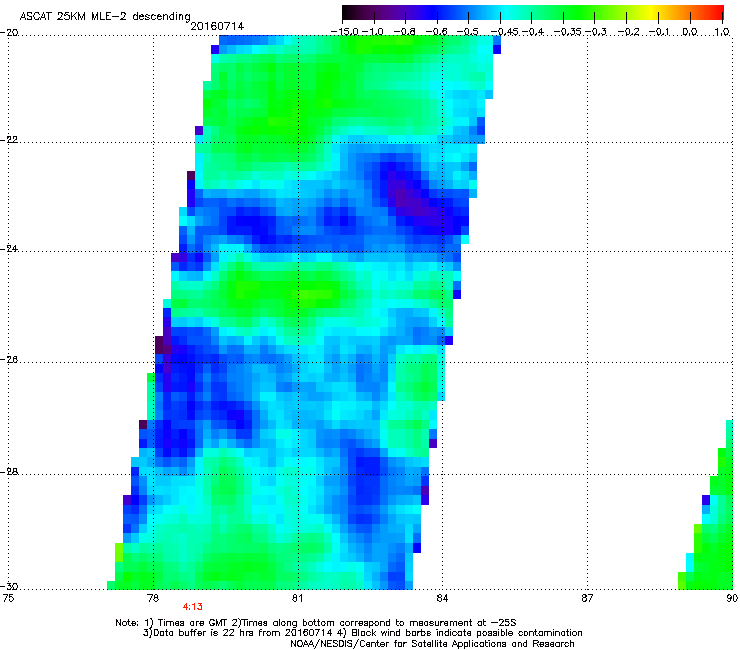The image size is (740, 650).
Task: Click the longitude axis label '90'
Action: pyautogui.click(x=732, y=598)
